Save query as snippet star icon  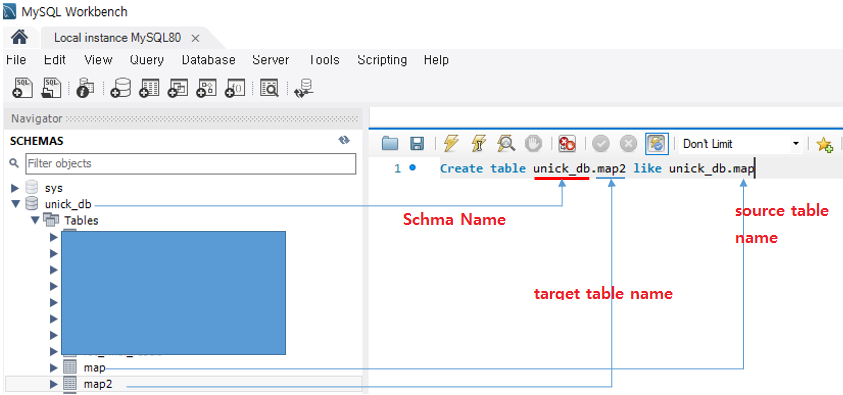[x=825, y=144]
